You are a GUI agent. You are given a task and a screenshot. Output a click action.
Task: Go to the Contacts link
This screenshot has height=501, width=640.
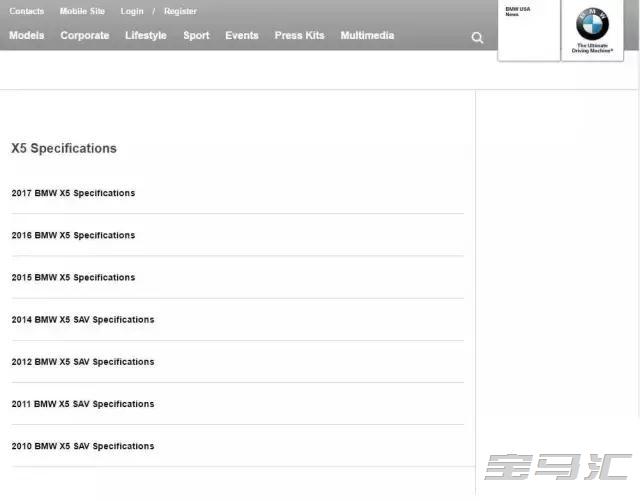[x=27, y=11]
